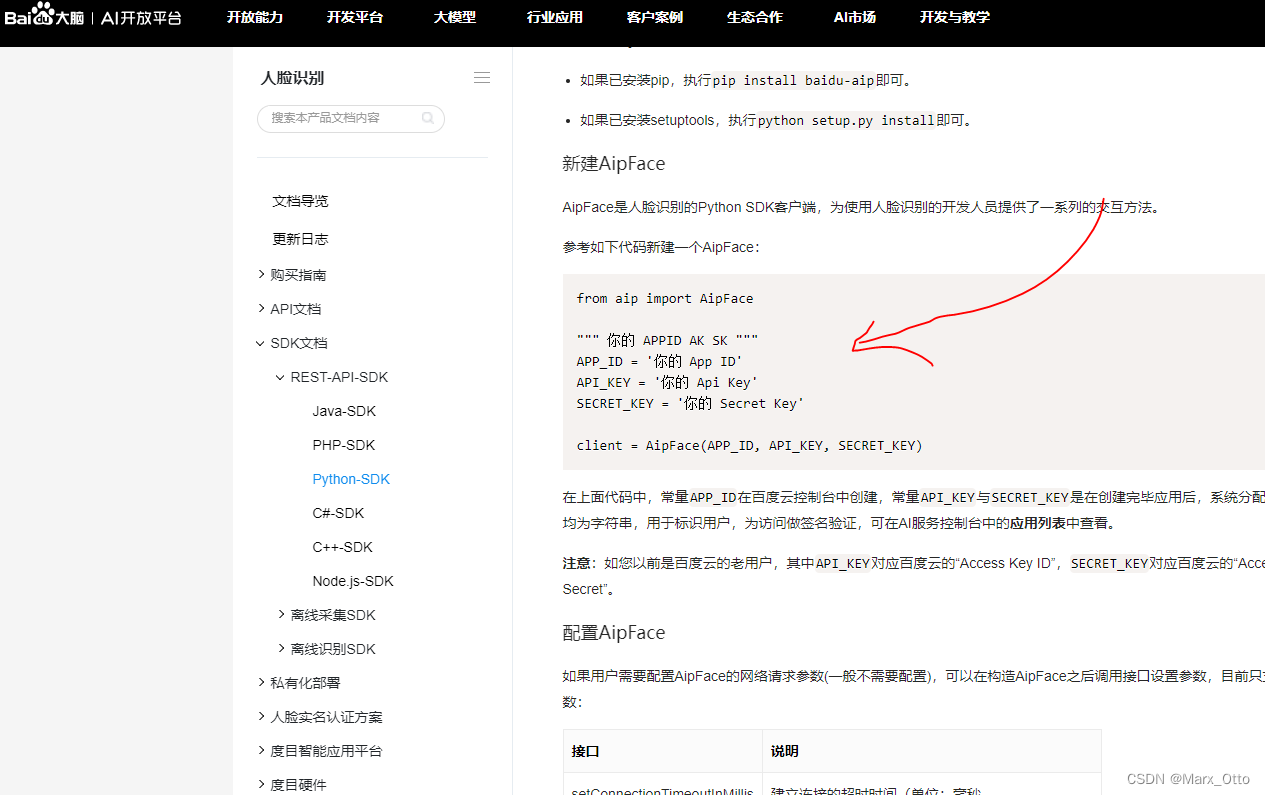The height and width of the screenshot is (795, 1265).
Task: Click the 配置AipFace heading
Action: [614, 632]
